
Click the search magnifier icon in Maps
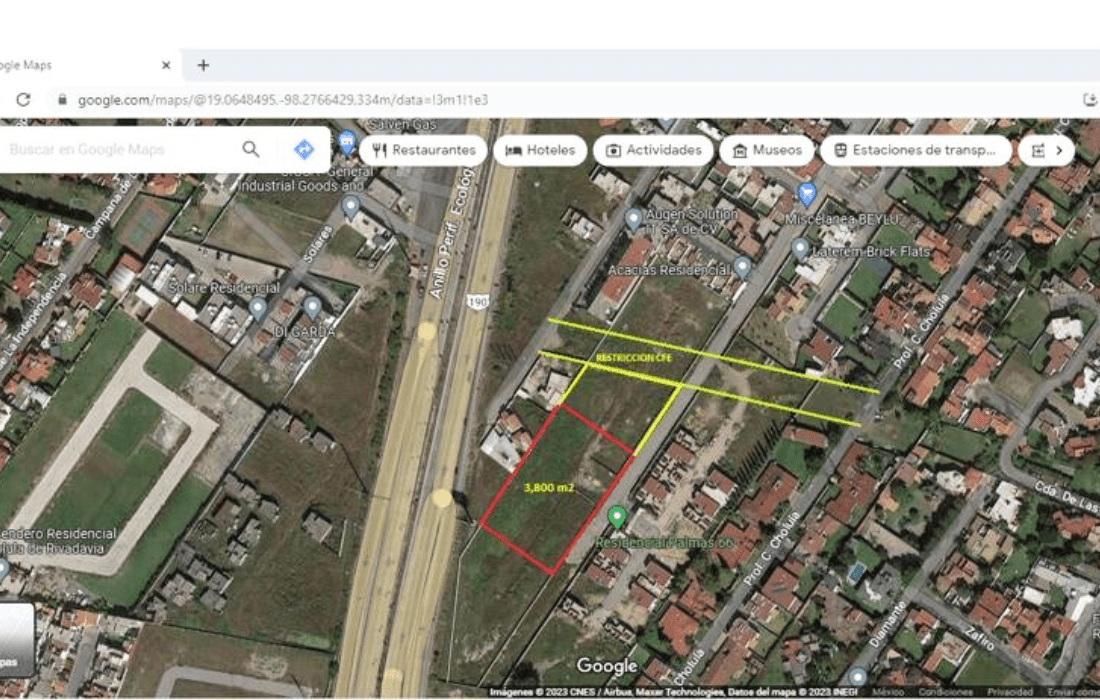(x=250, y=149)
